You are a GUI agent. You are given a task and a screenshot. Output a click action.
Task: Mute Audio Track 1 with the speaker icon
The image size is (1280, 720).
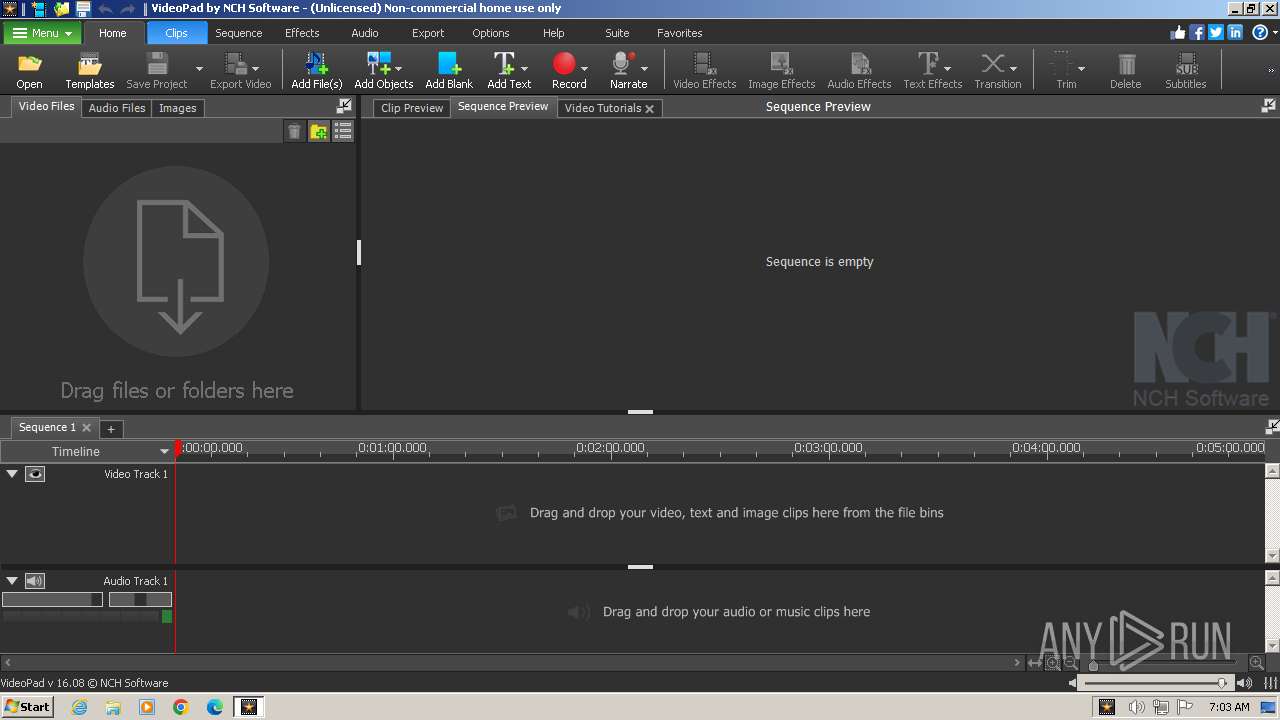click(35, 581)
